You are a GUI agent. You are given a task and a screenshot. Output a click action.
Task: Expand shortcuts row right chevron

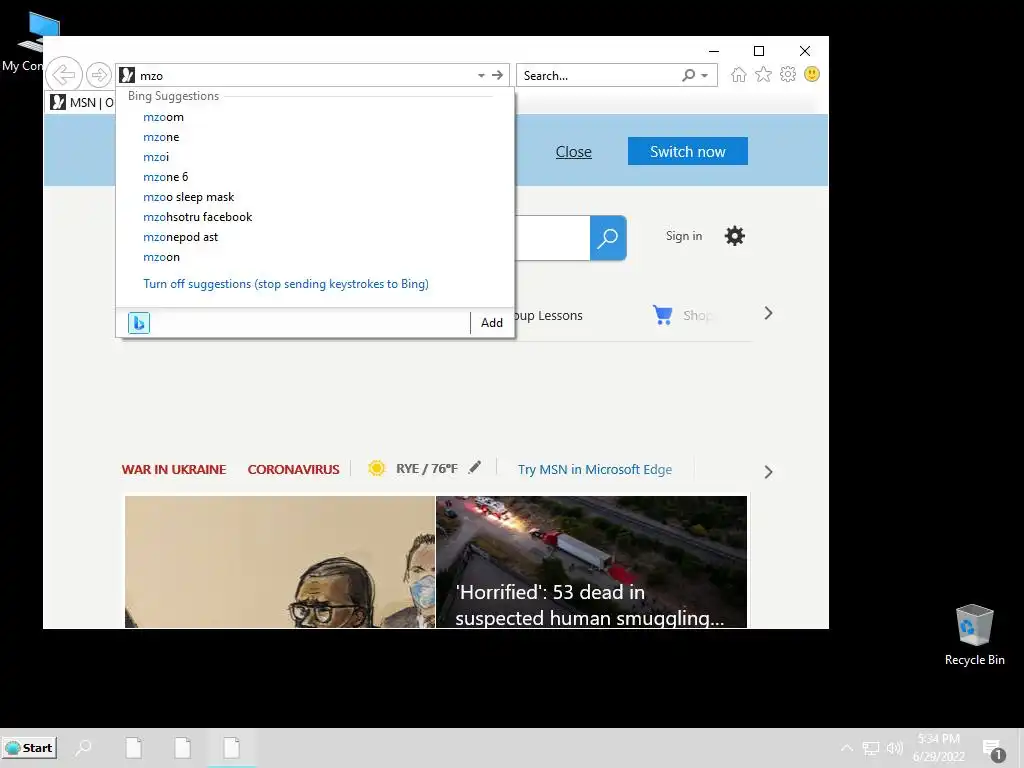point(769,313)
